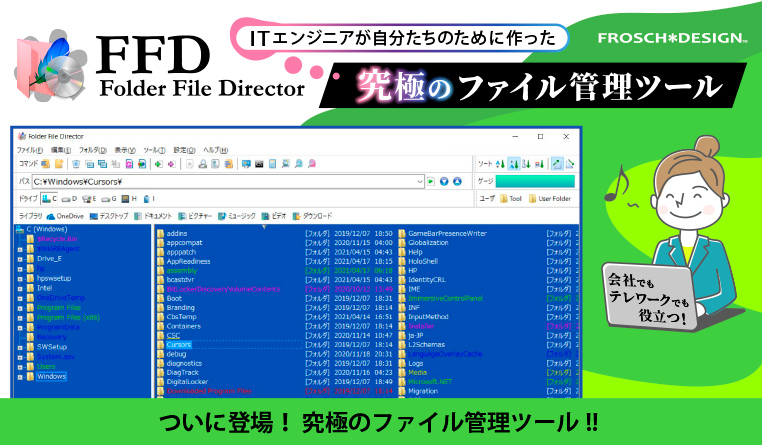Viewport: 762px width, 445px height.
Task: Select the Recovery folder in the tree
Action: click(51, 337)
